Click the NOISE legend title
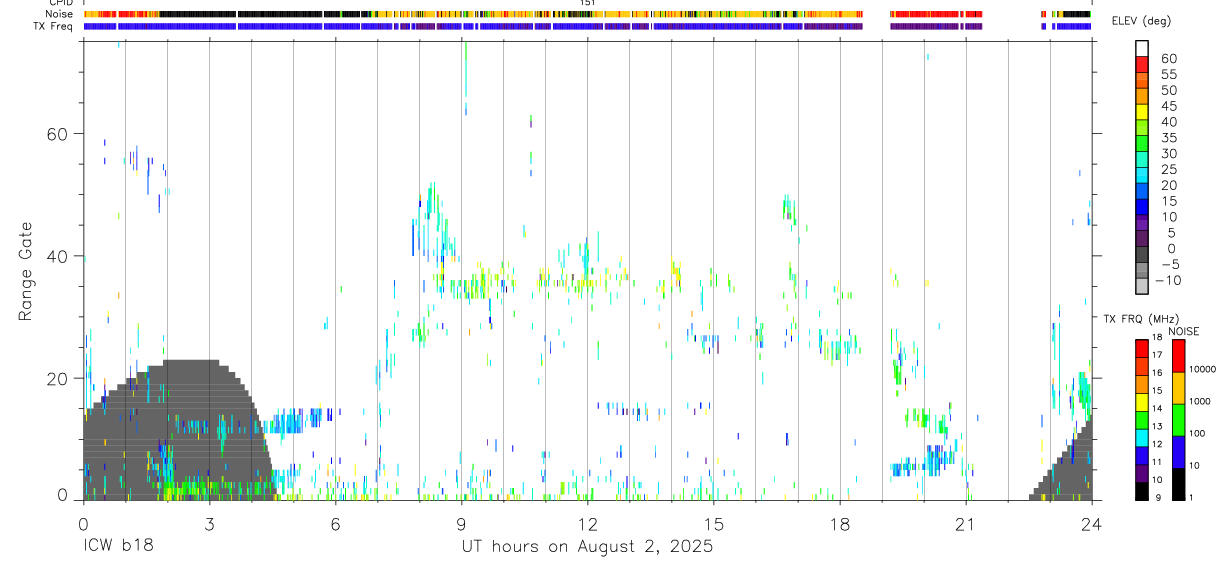This screenshot has width=1228, height=567. click(x=1184, y=332)
